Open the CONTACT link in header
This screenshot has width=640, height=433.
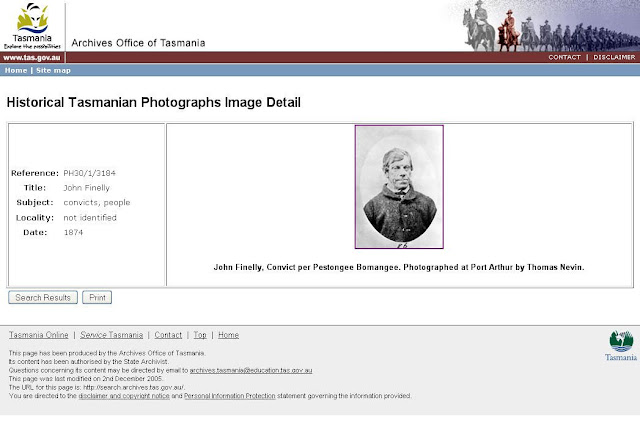[x=564, y=57]
